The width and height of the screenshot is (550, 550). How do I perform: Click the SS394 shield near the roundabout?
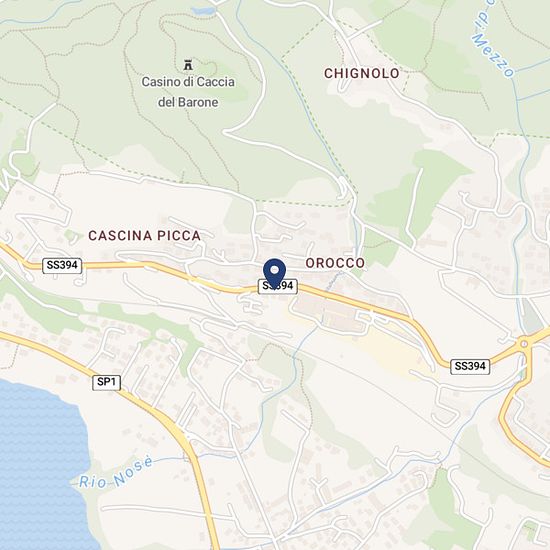tap(470, 367)
